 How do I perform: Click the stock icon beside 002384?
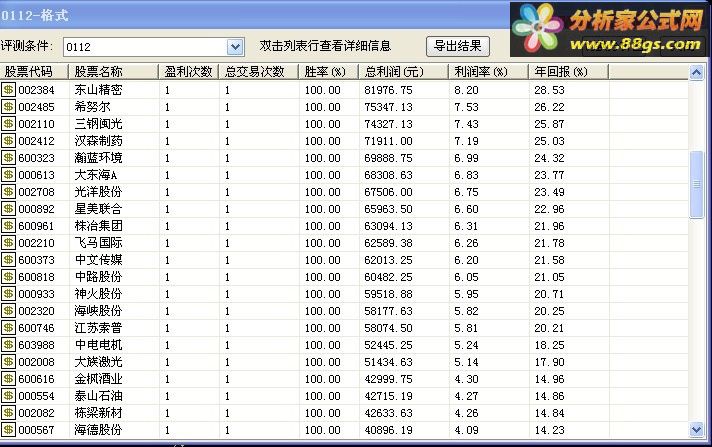coord(8,90)
